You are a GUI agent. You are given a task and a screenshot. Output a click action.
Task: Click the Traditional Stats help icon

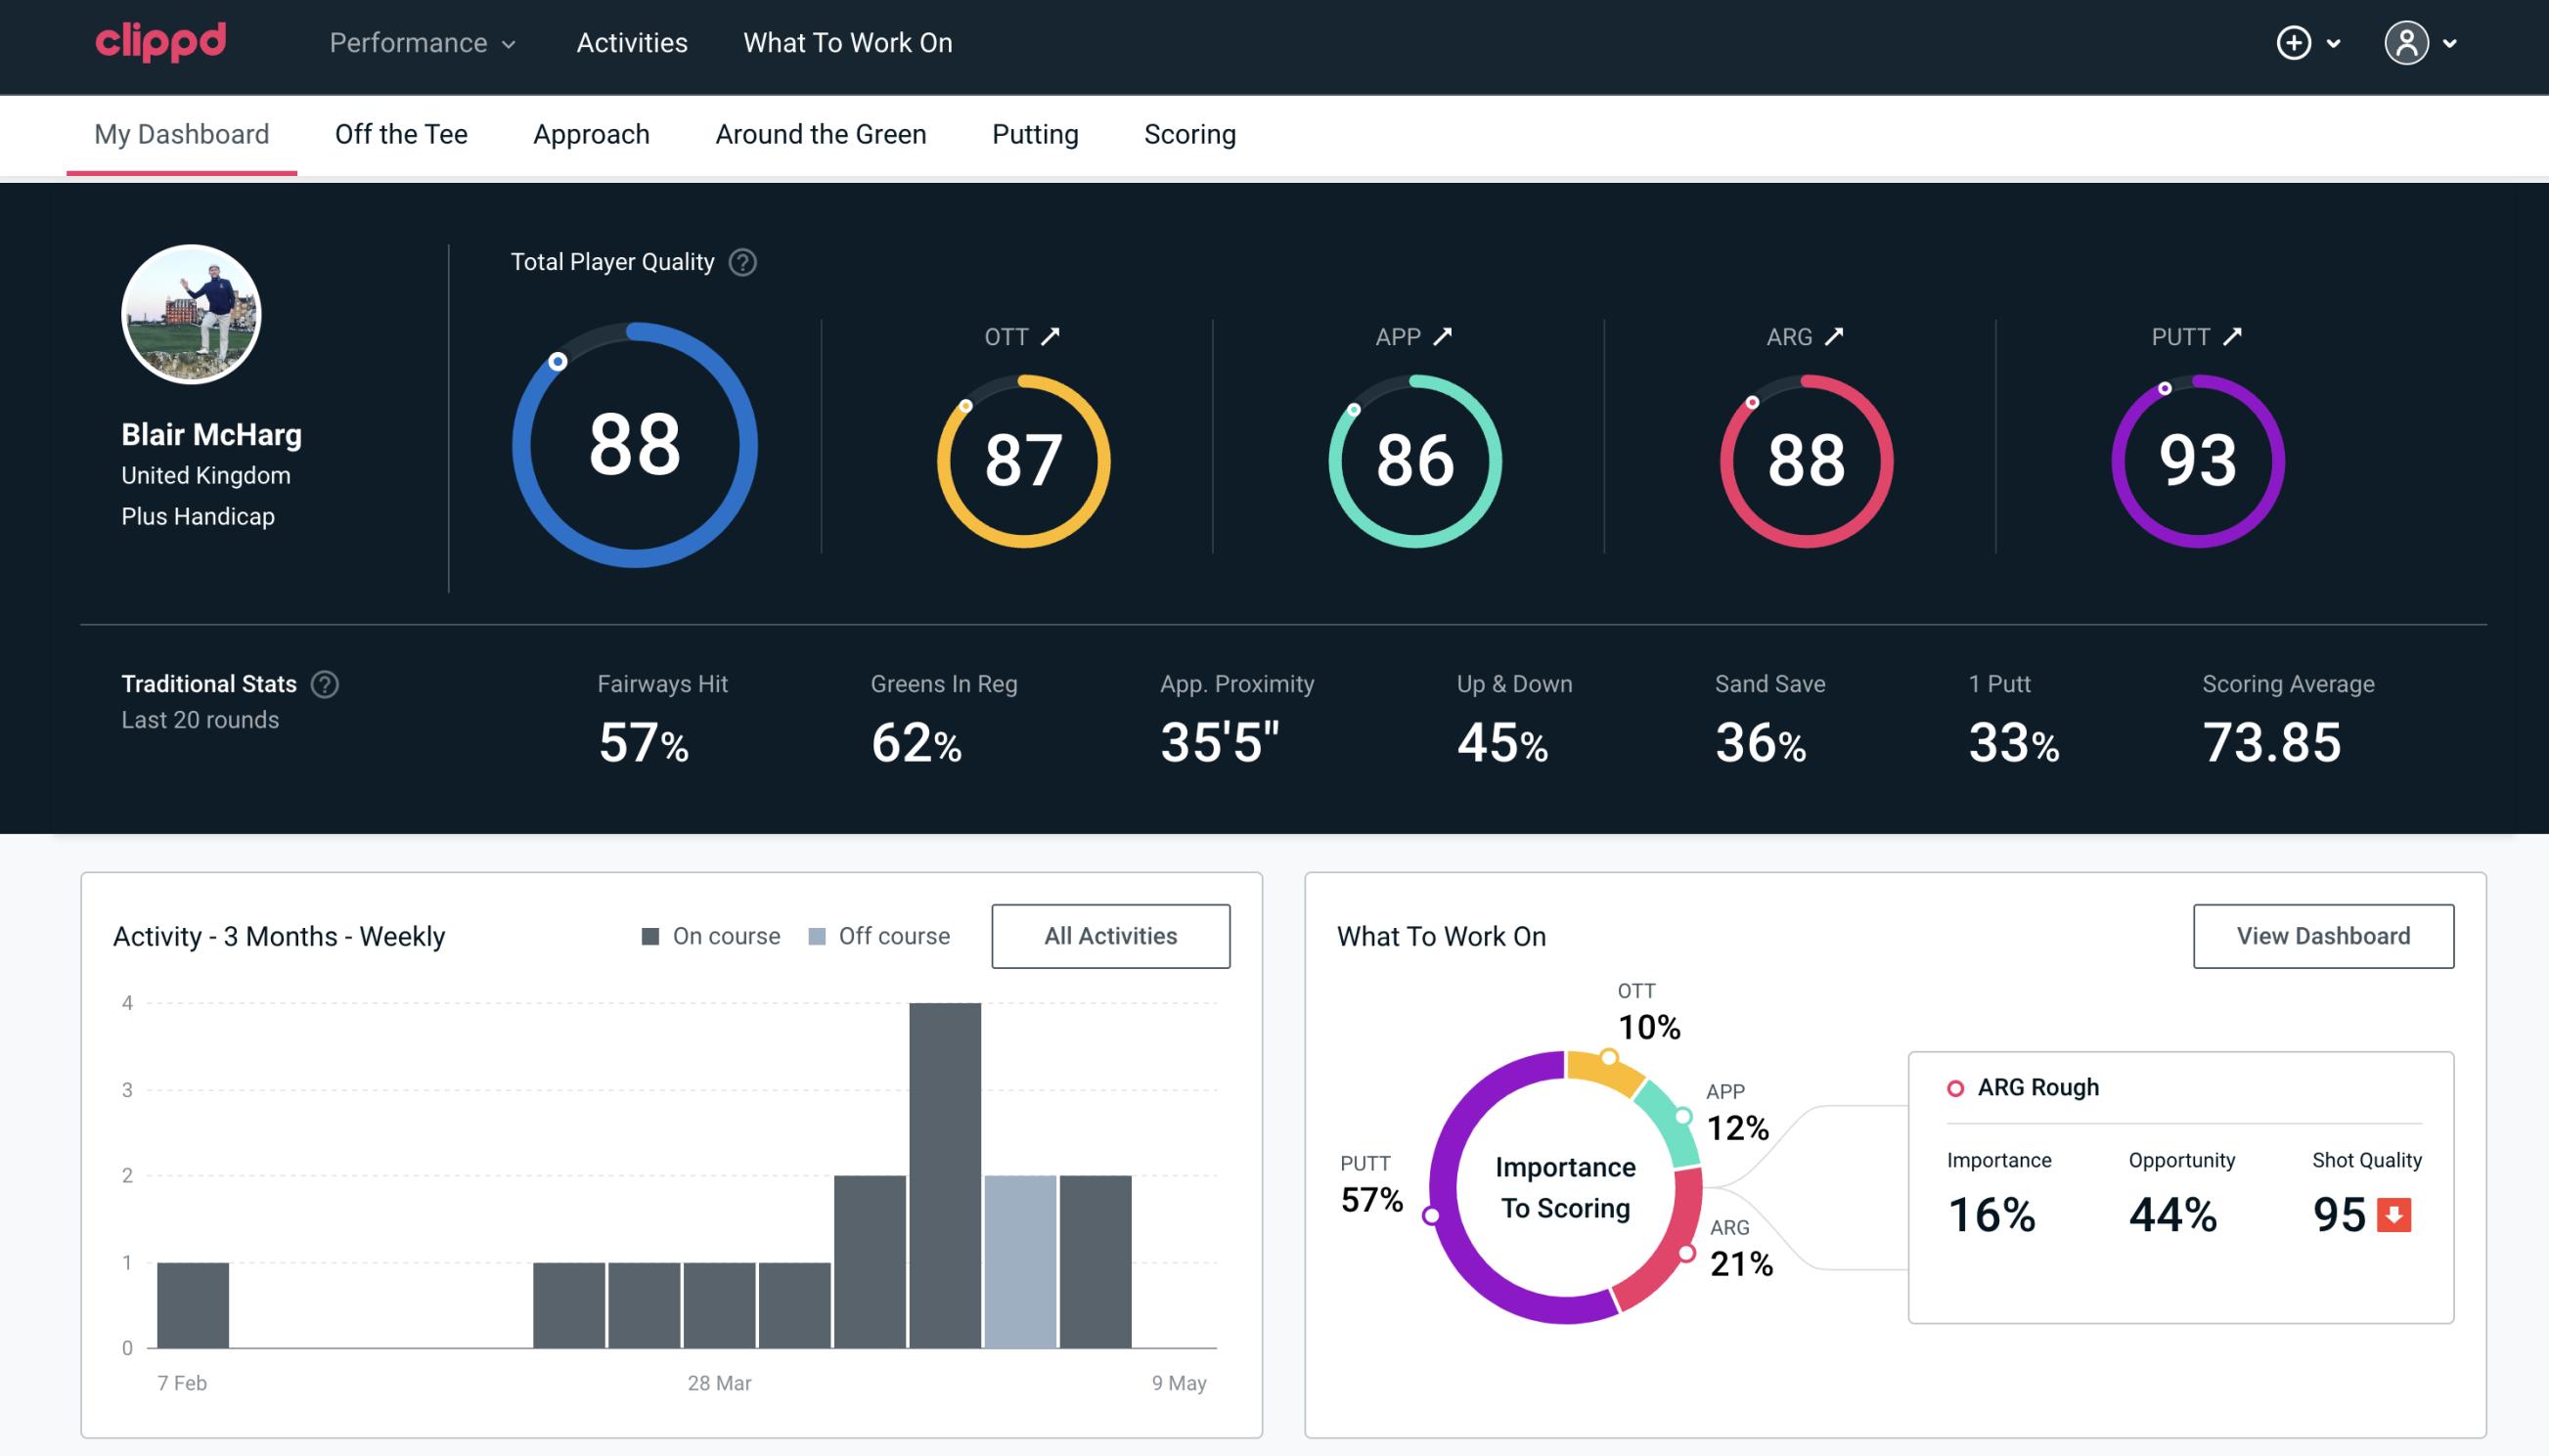(x=324, y=683)
